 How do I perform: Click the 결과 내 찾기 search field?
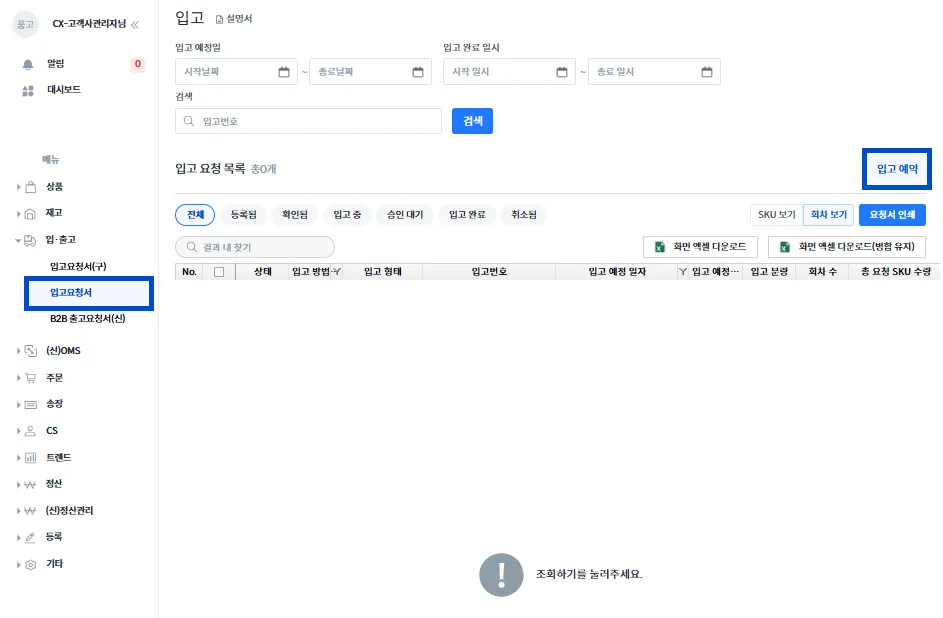tap(255, 247)
